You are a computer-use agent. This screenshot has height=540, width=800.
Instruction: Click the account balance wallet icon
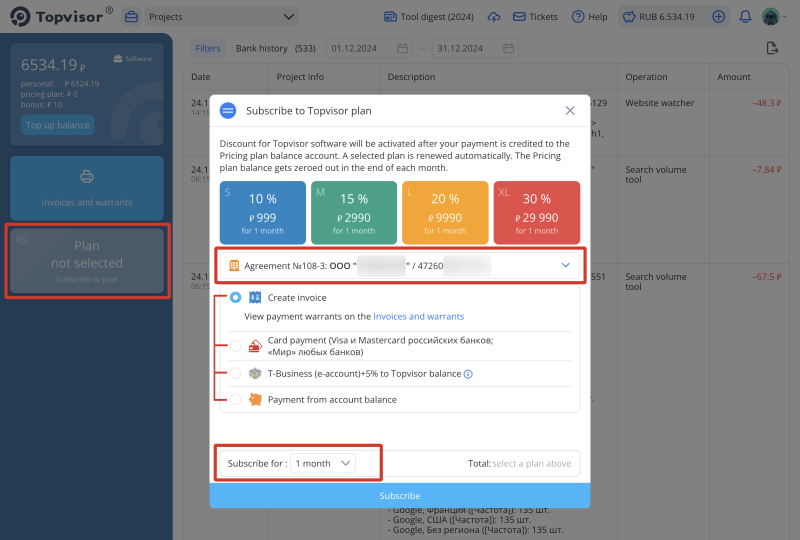click(x=255, y=400)
